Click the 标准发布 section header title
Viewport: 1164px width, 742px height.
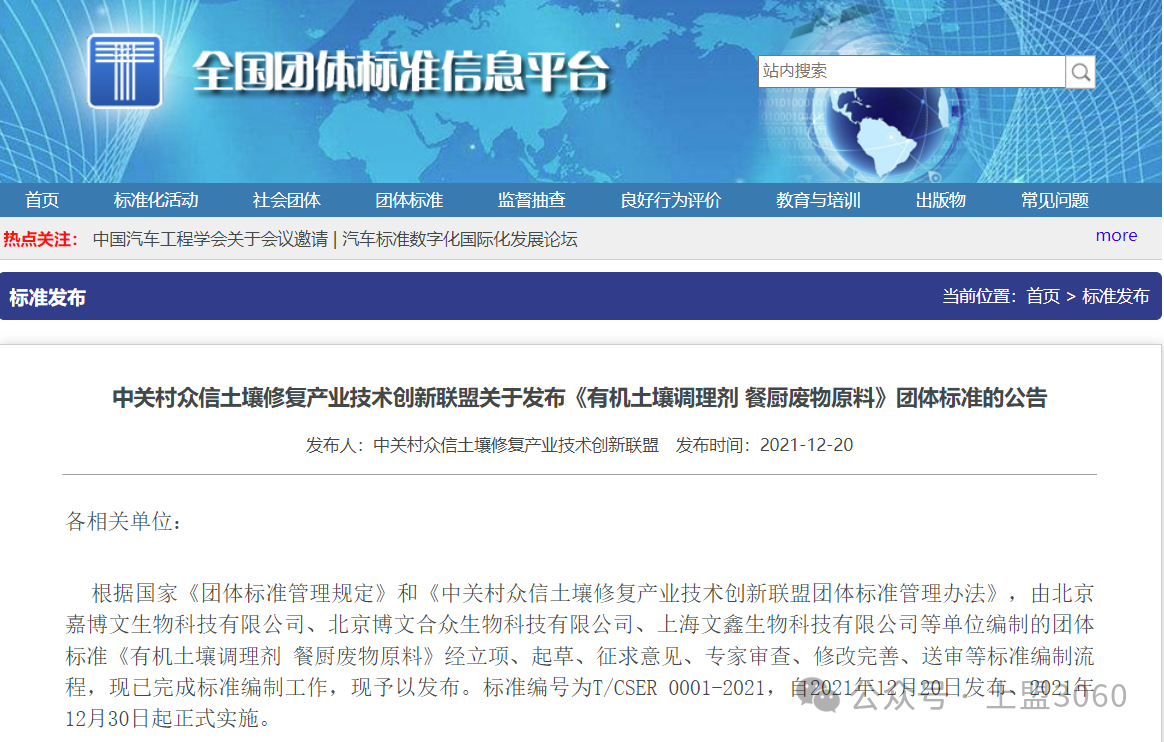tap(48, 298)
